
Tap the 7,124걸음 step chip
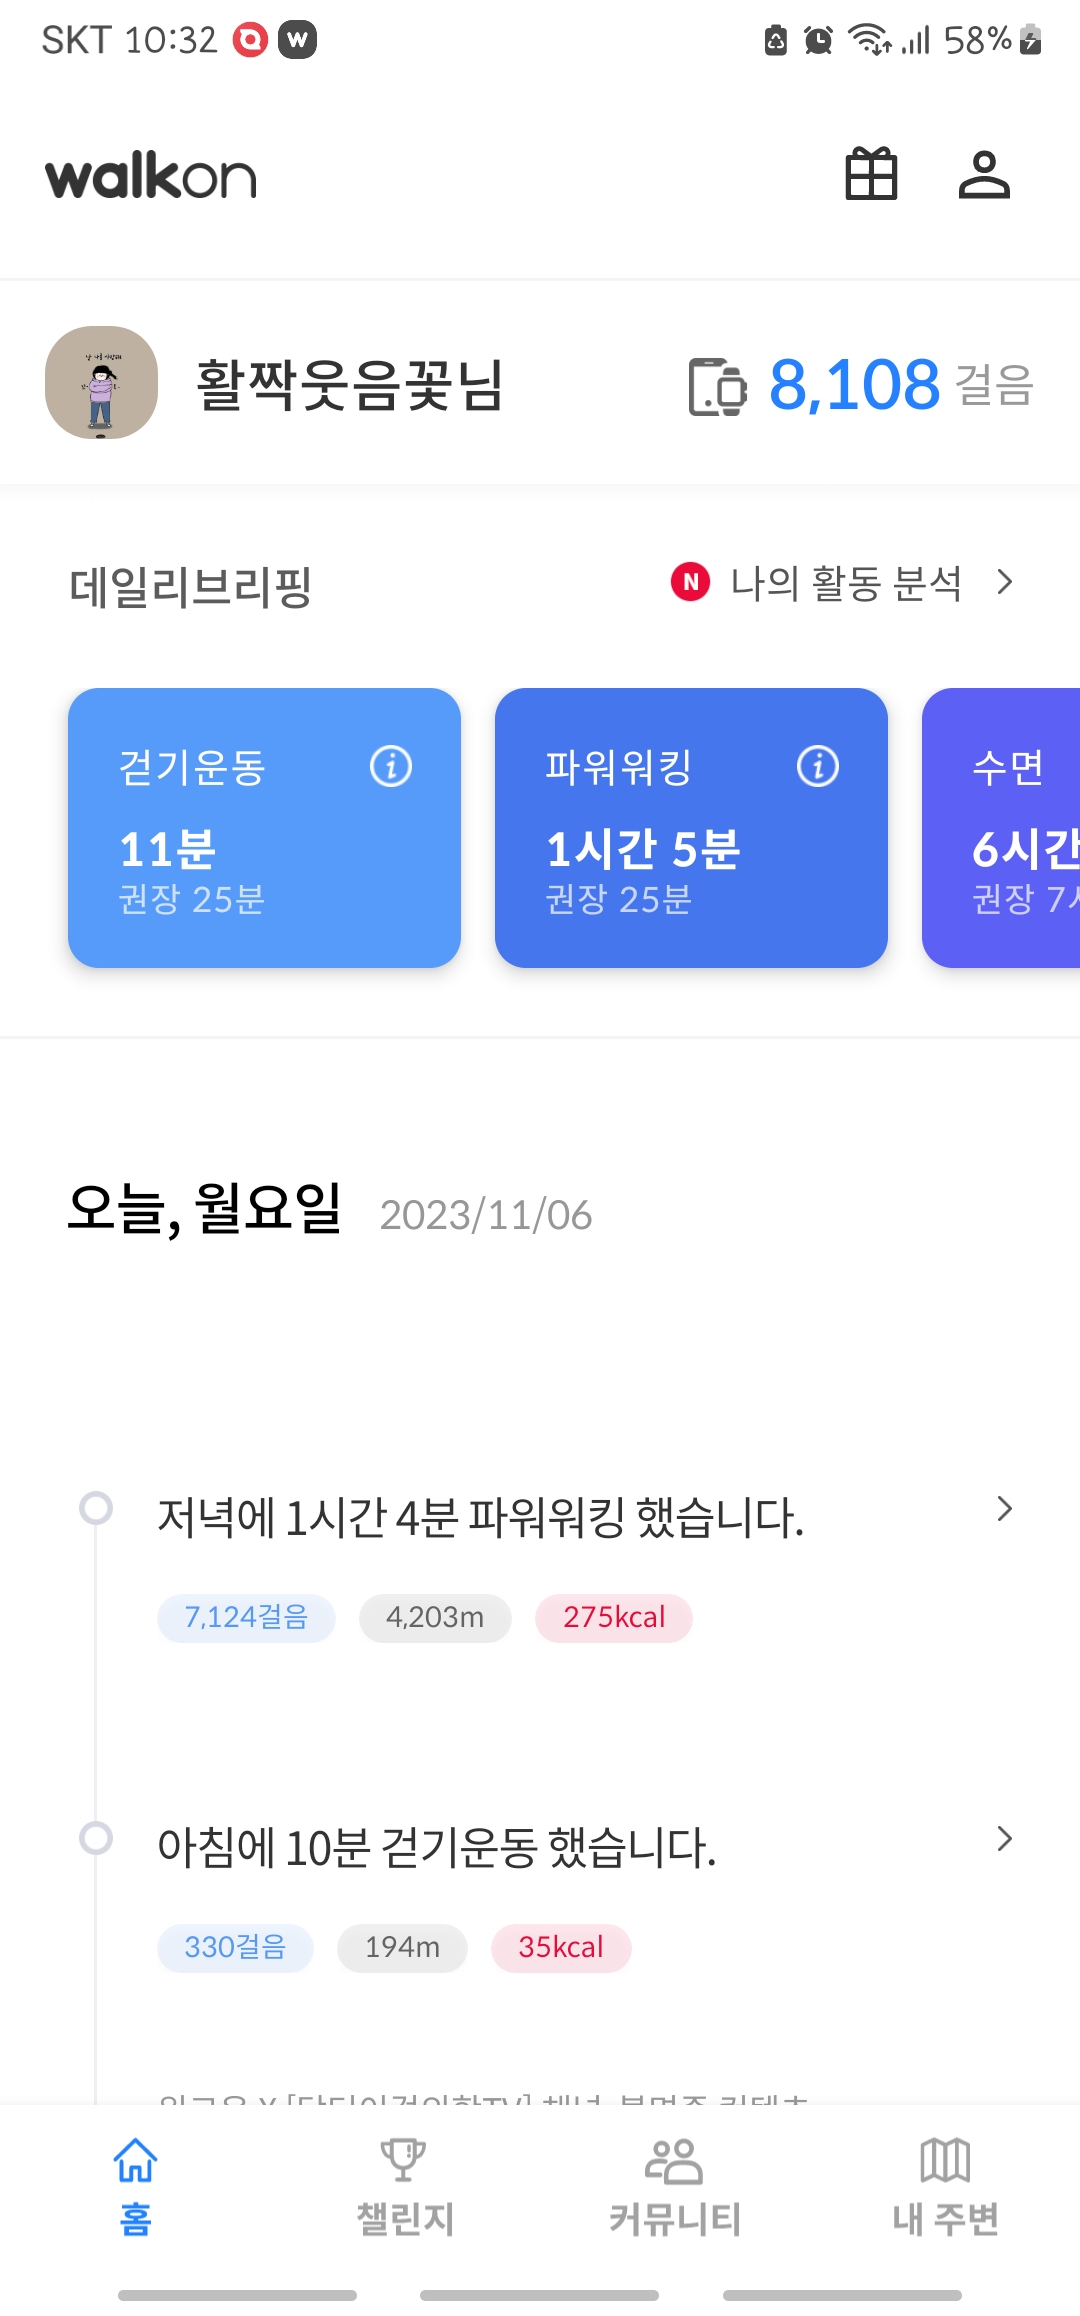(x=246, y=1618)
